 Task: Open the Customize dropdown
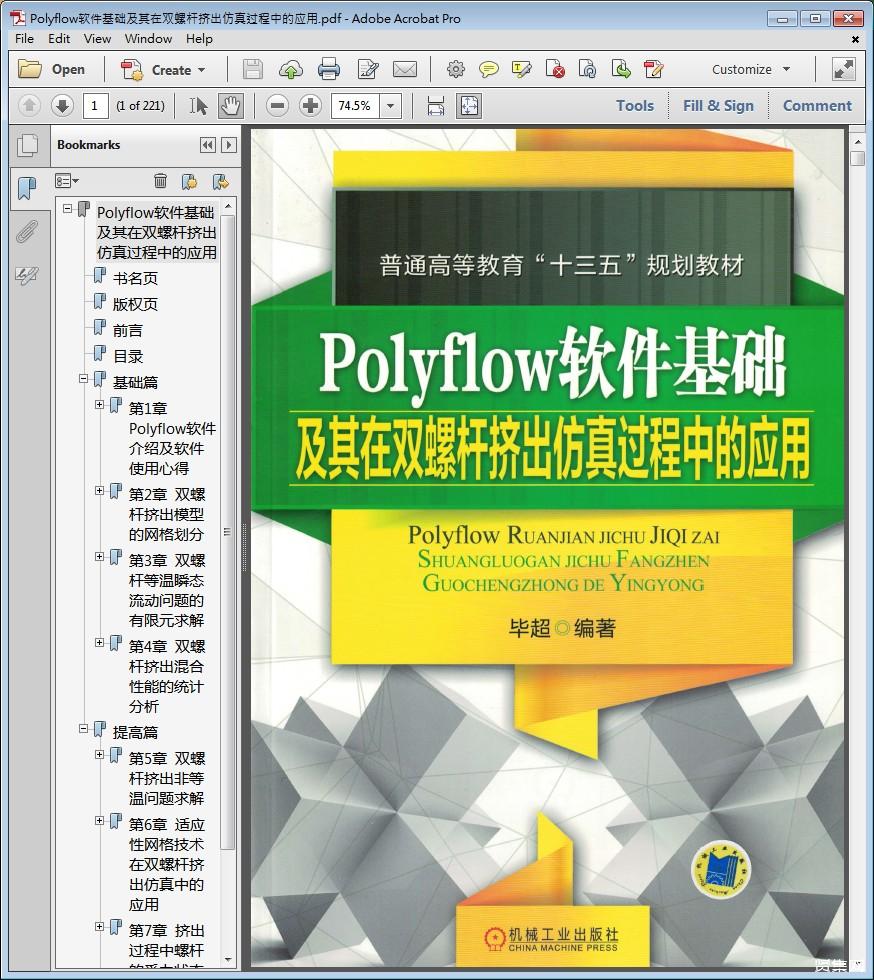click(x=751, y=69)
